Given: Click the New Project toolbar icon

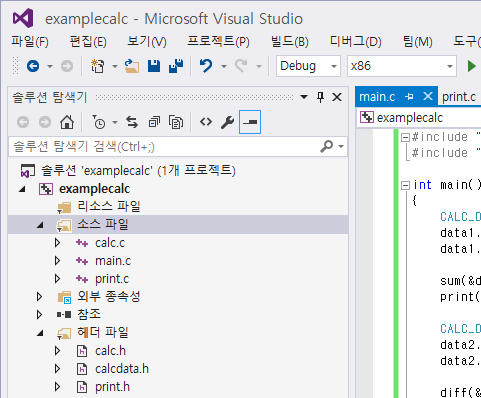Looking at the screenshot, I should click(x=98, y=66).
